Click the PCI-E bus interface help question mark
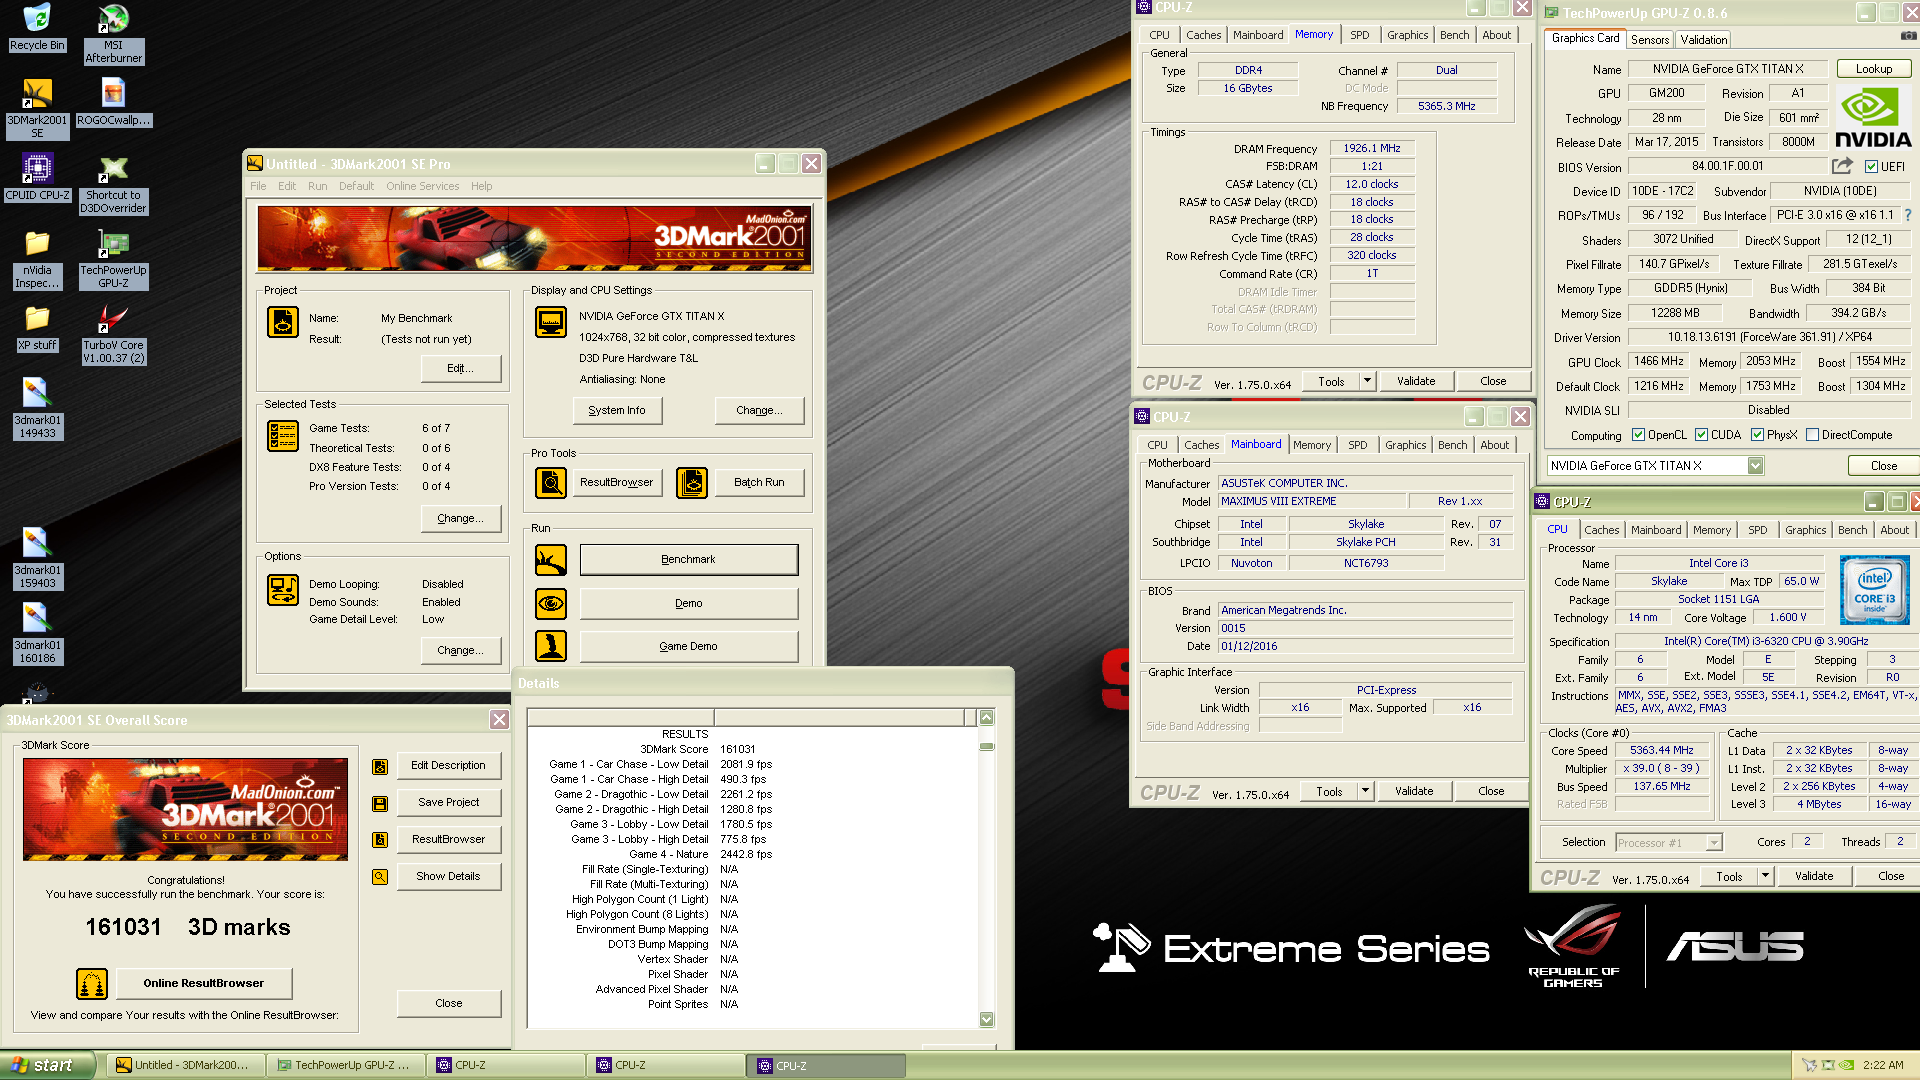Viewport: 1920px width, 1080px height. (1908, 215)
